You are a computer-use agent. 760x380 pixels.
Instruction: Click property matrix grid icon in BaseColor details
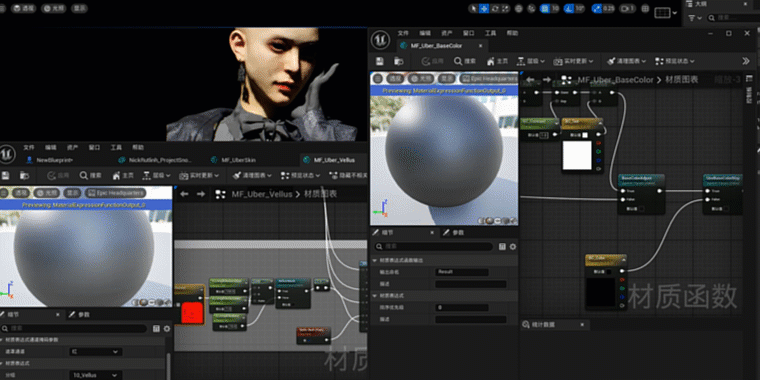pyautogui.click(x=502, y=247)
